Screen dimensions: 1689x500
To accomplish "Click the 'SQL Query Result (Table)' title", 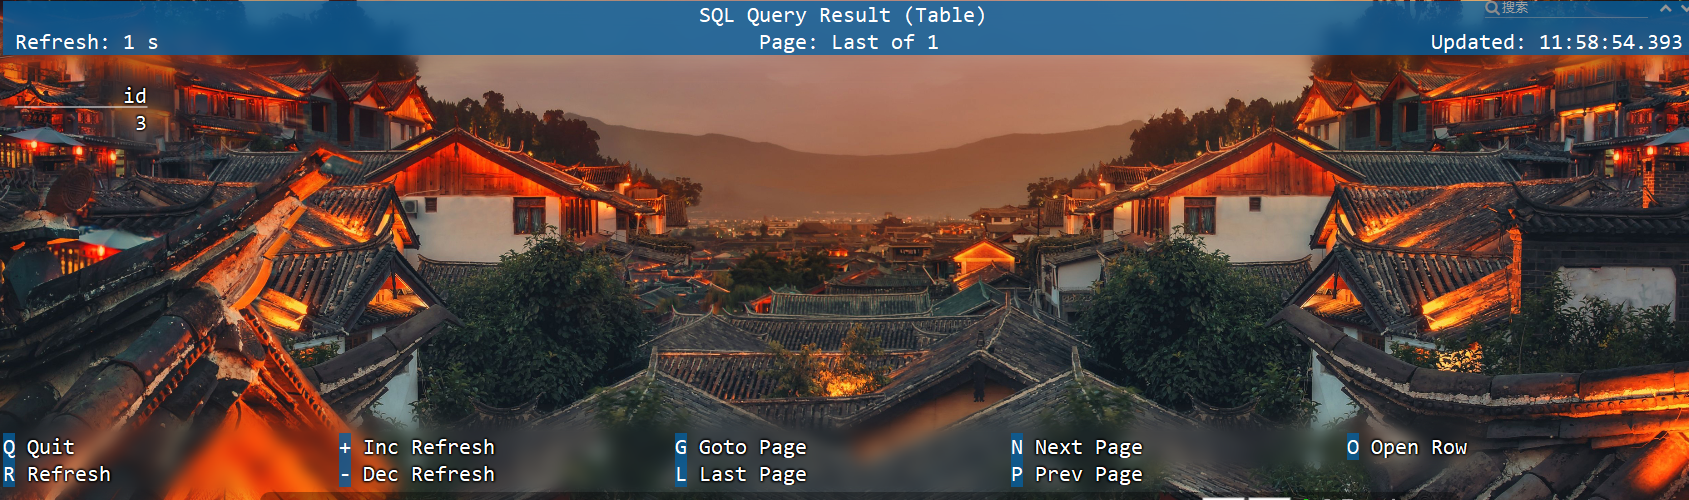I will click(x=842, y=15).
